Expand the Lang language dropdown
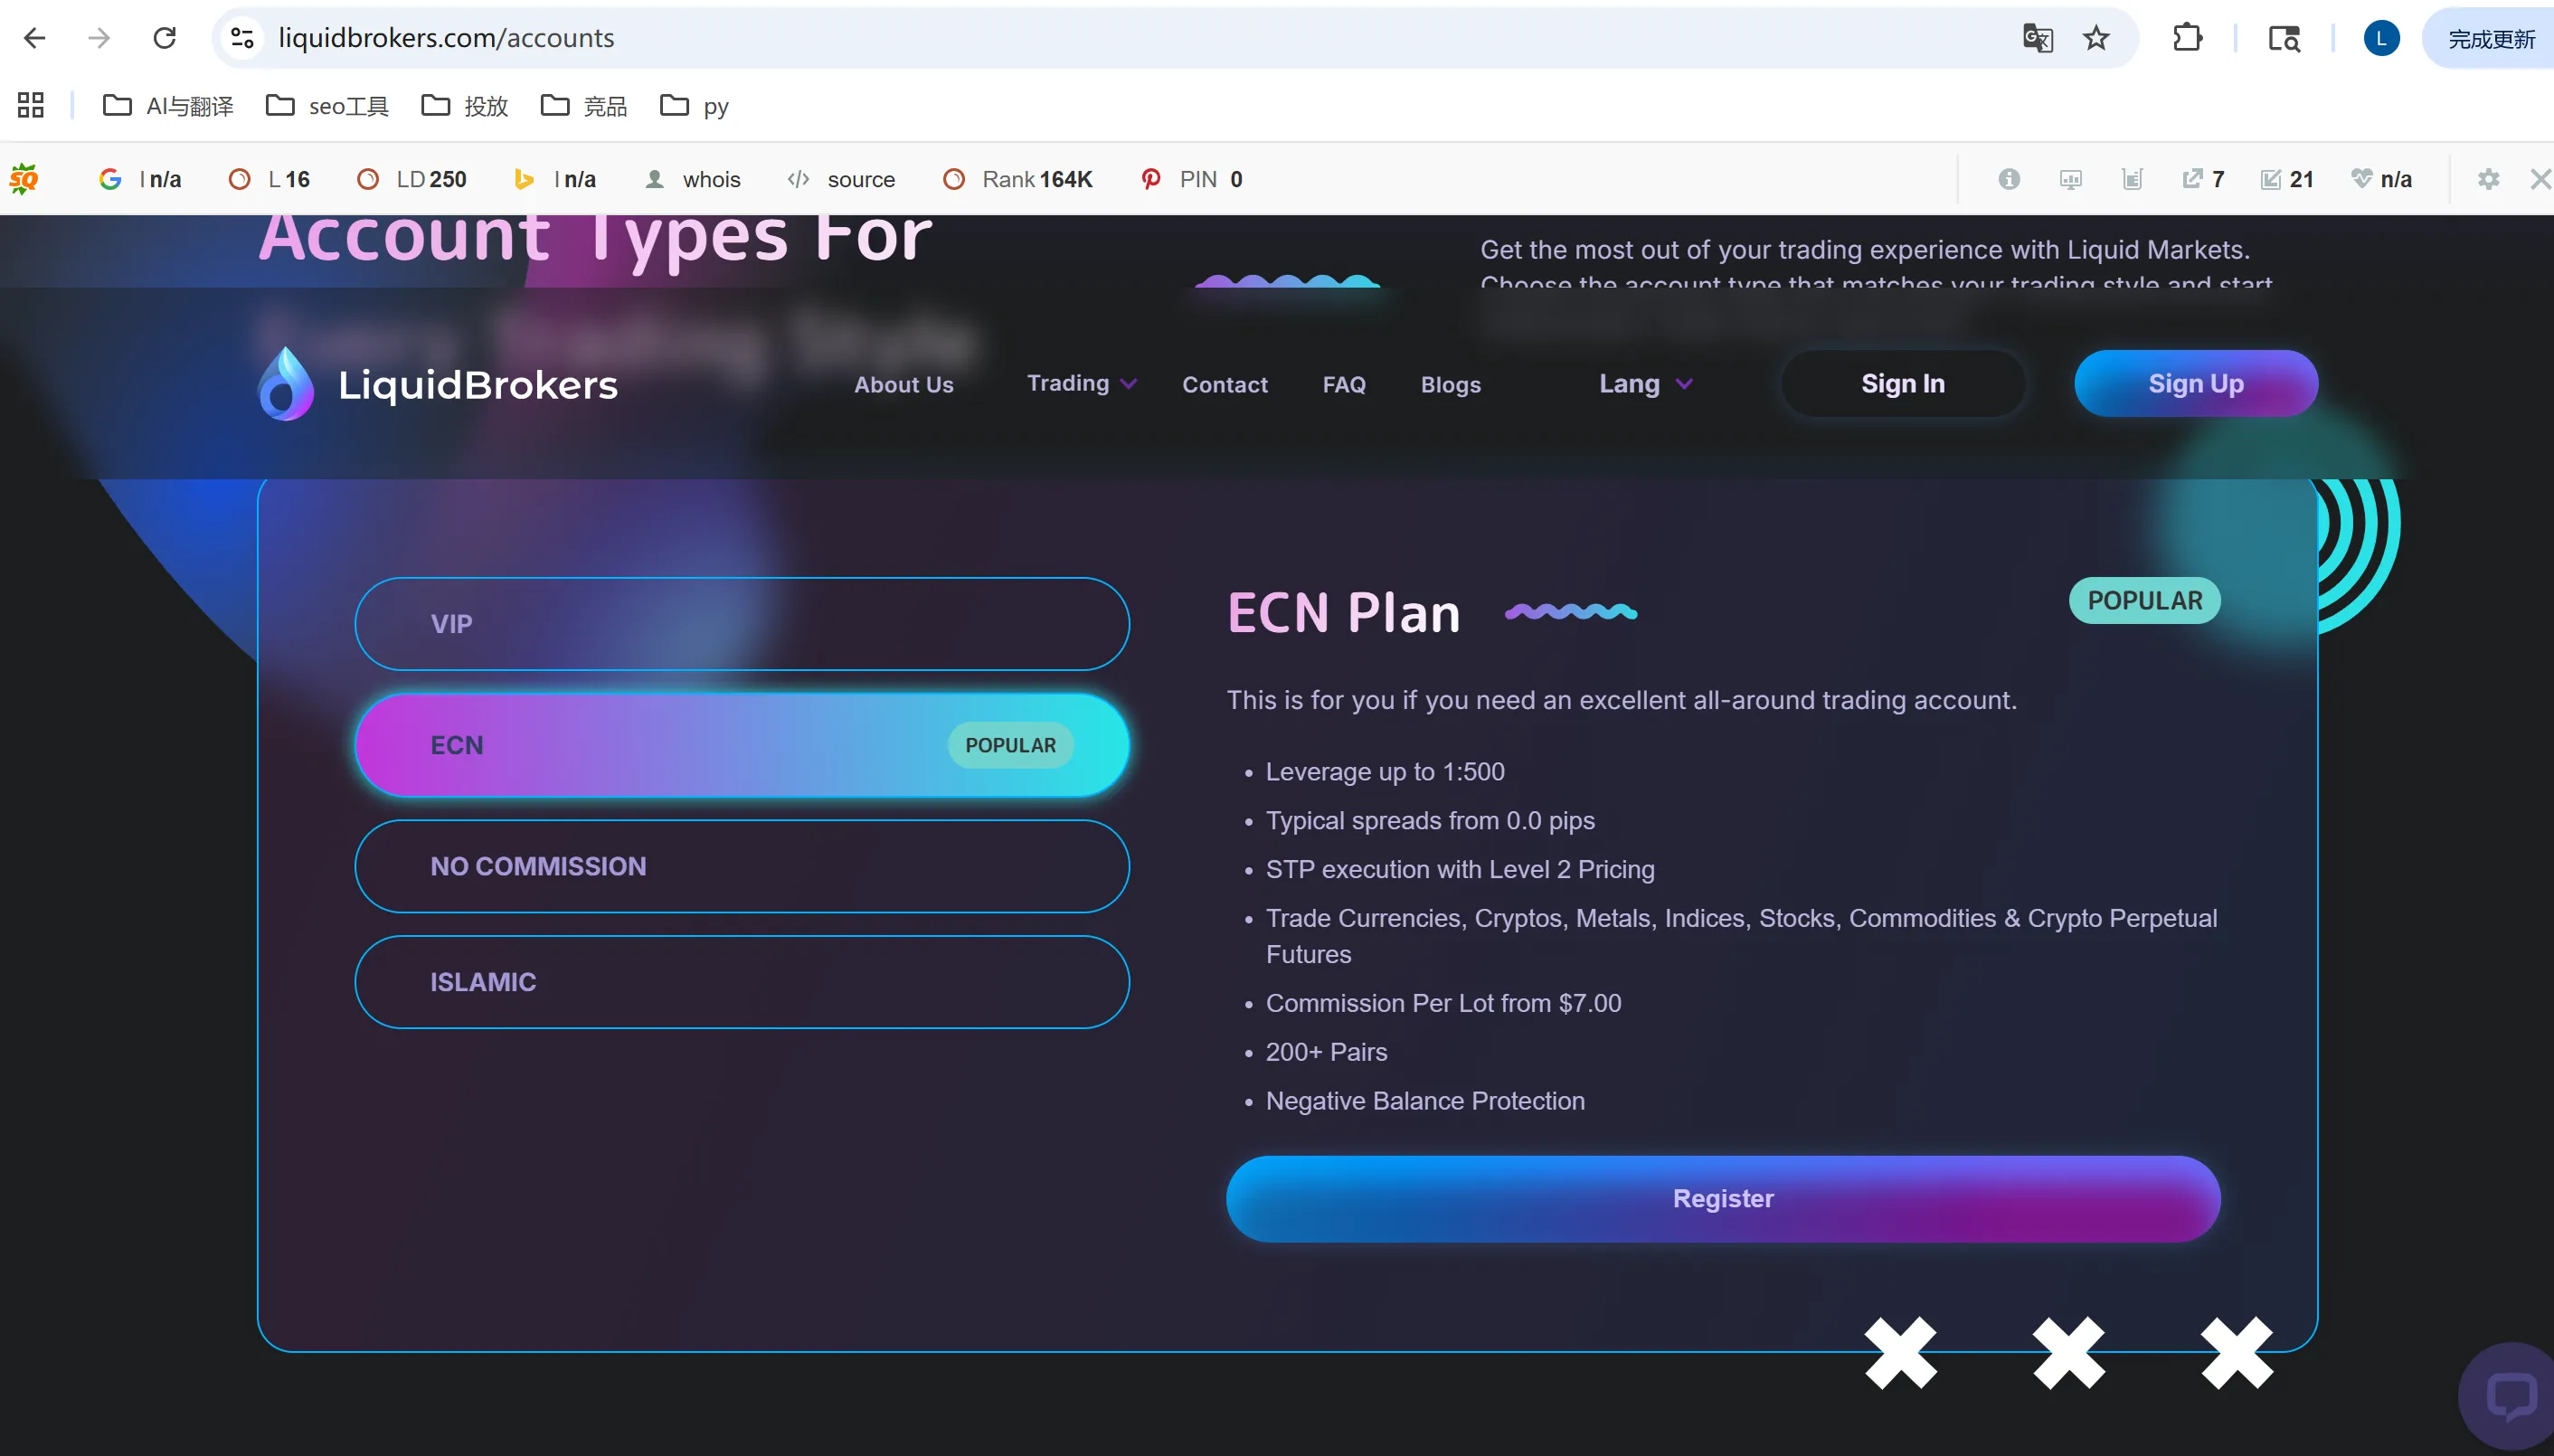Image resolution: width=2554 pixels, height=1456 pixels. (x=1646, y=384)
